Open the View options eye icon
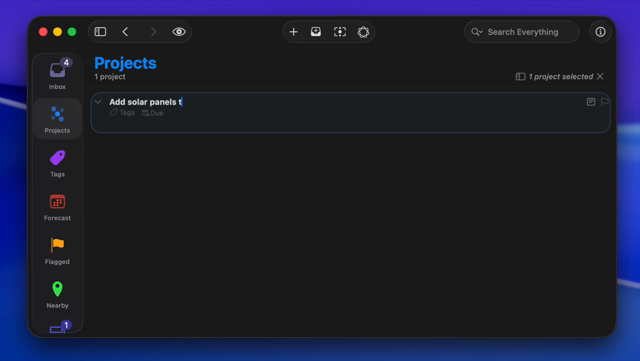The width and height of the screenshot is (640, 361). tap(179, 32)
